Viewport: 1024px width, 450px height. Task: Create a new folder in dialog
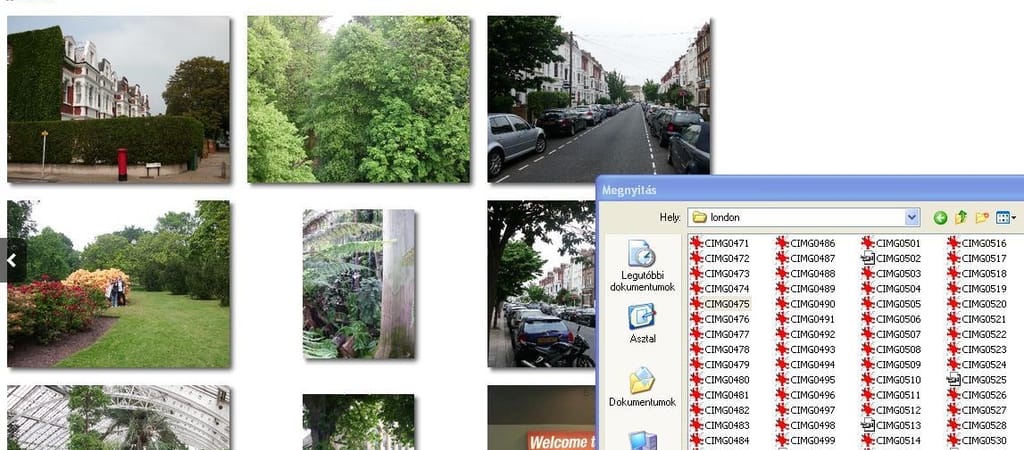pyautogui.click(x=983, y=217)
